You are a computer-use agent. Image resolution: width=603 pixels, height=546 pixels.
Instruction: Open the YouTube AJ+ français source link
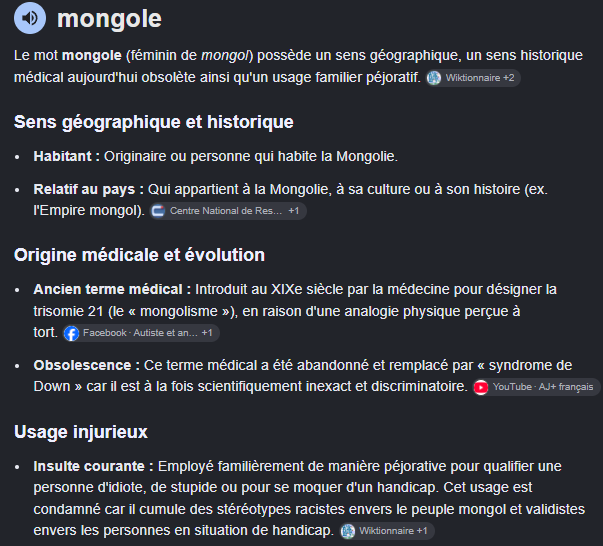pos(536,387)
